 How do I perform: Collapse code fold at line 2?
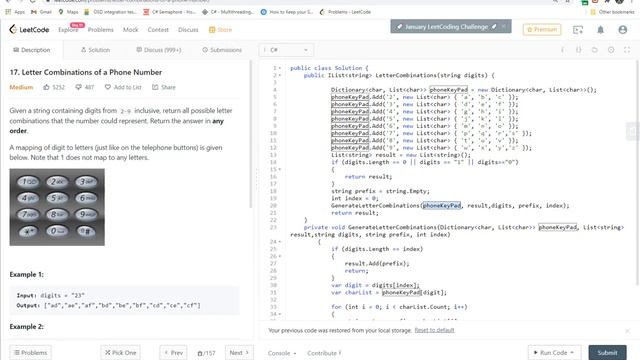click(x=280, y=76)
